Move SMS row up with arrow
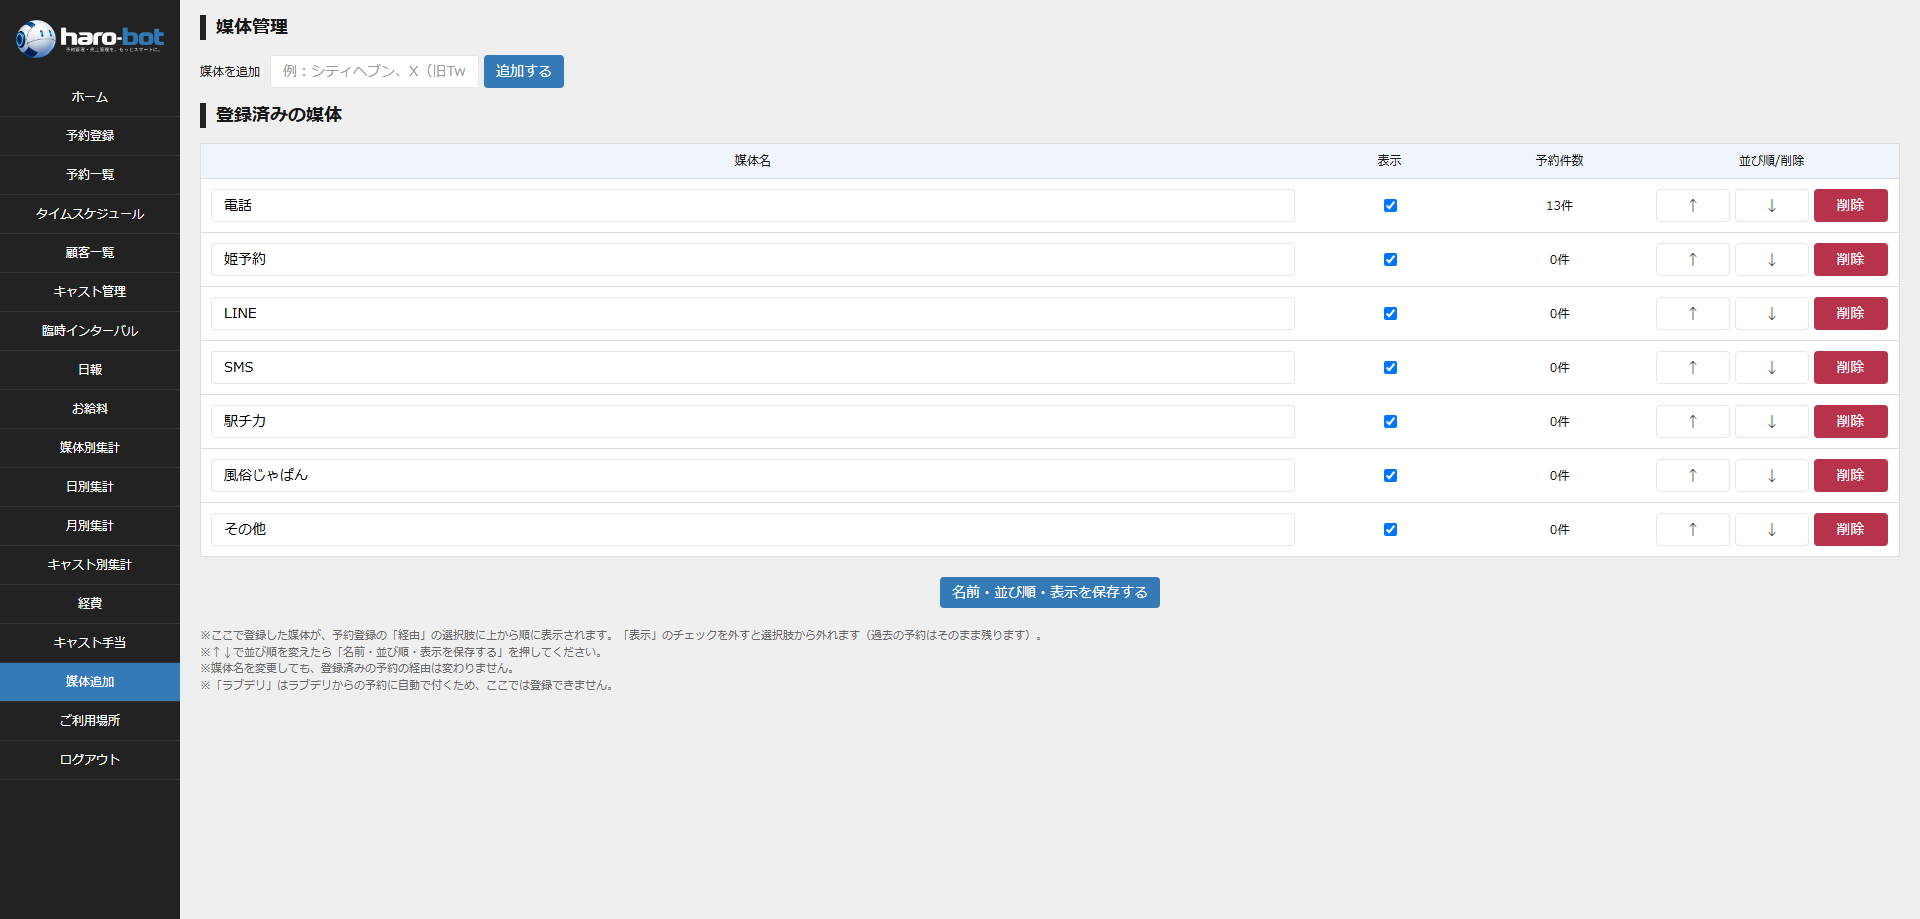The image size is (1920, 919). (1693, 367)
